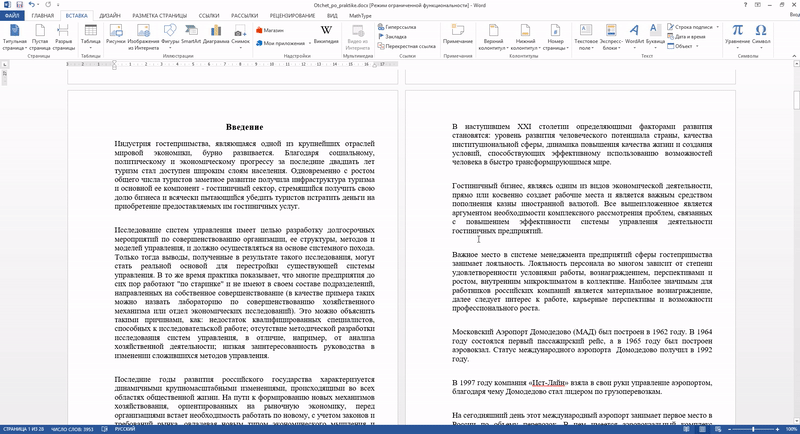The image size is (800, 434).
Task: Open Верхний колонтитул header dropdown
Action: tap(493, 36)
